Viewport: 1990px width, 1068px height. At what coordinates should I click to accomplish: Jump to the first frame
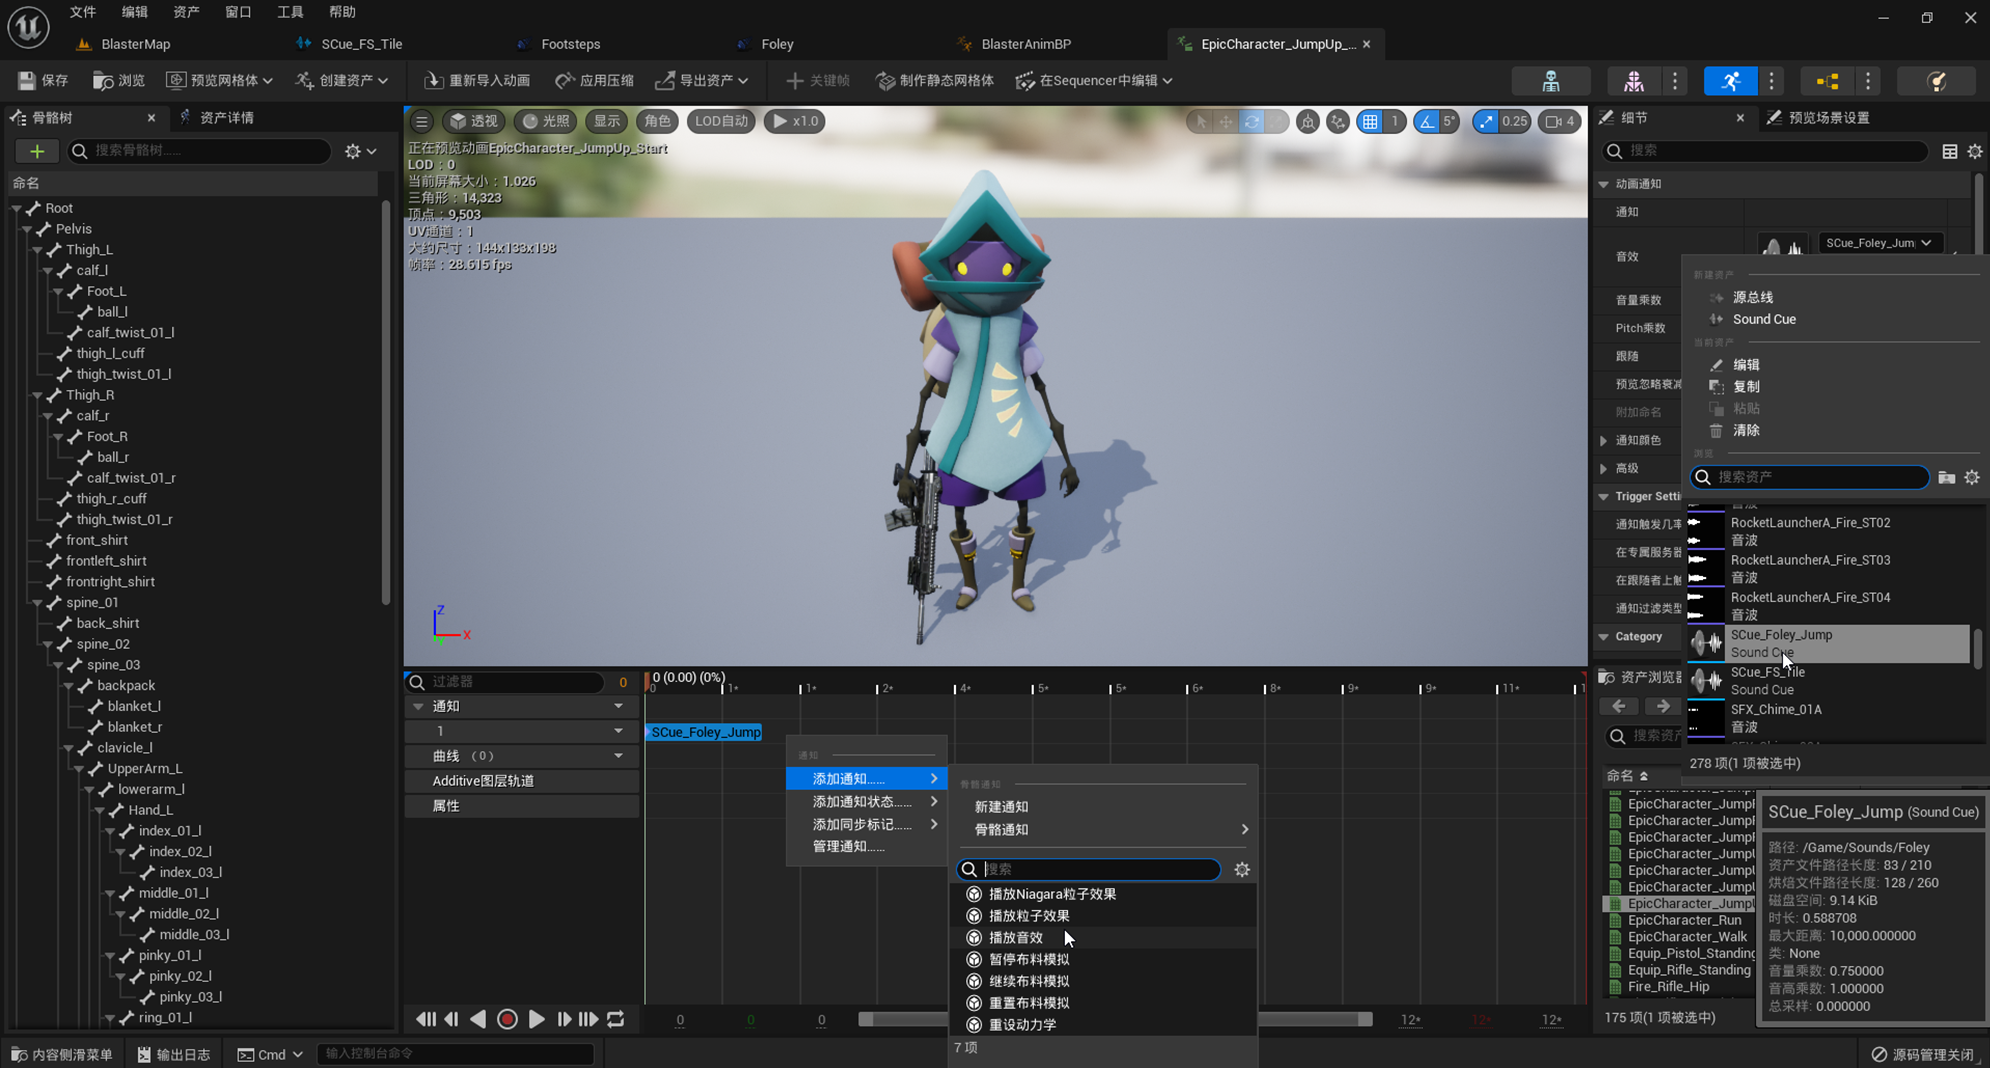(425, 1019)
